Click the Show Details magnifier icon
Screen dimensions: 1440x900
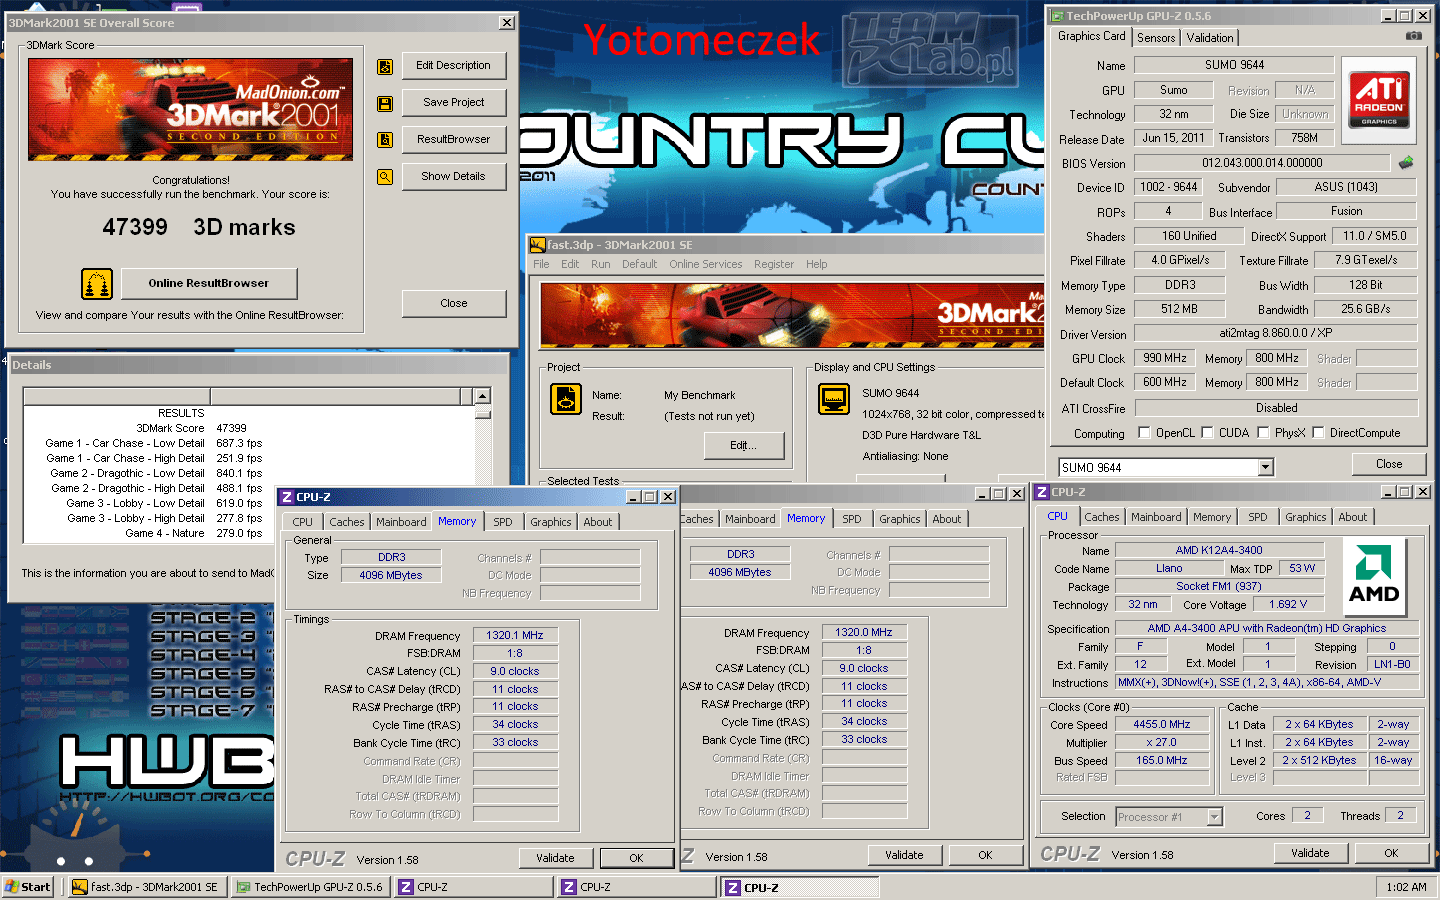click(x=384, y=177)
